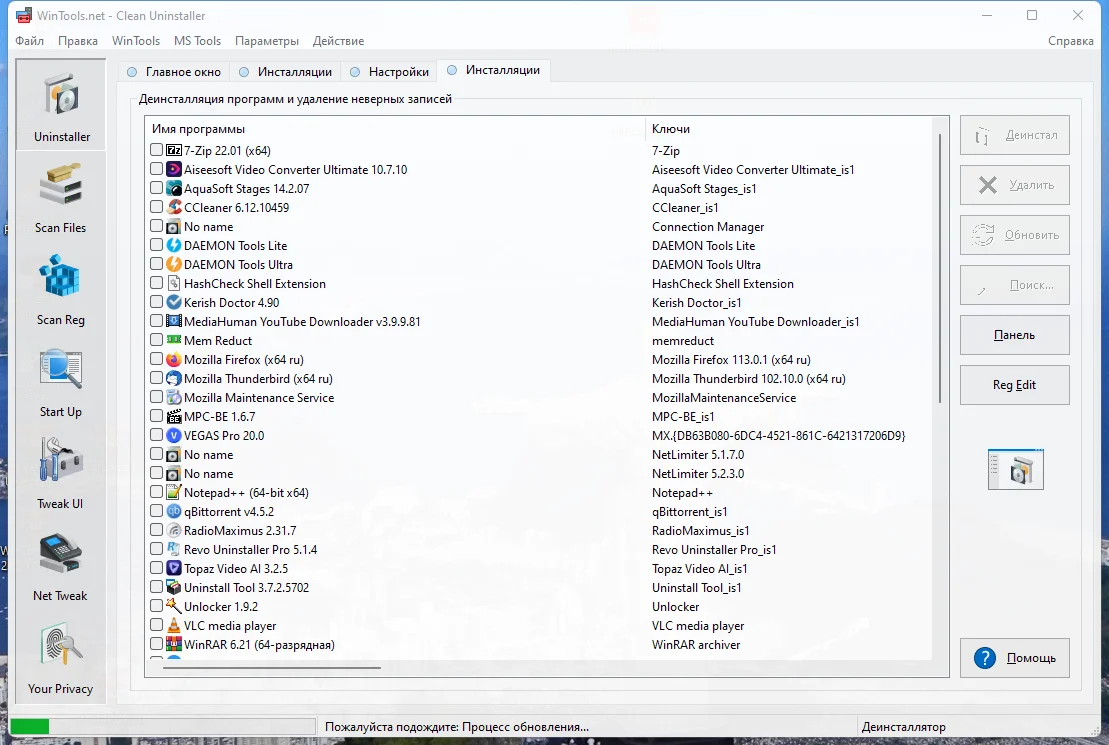Click the Удалить button
The height and width of the screenshot is (745, 1109).
(1014, 185)
